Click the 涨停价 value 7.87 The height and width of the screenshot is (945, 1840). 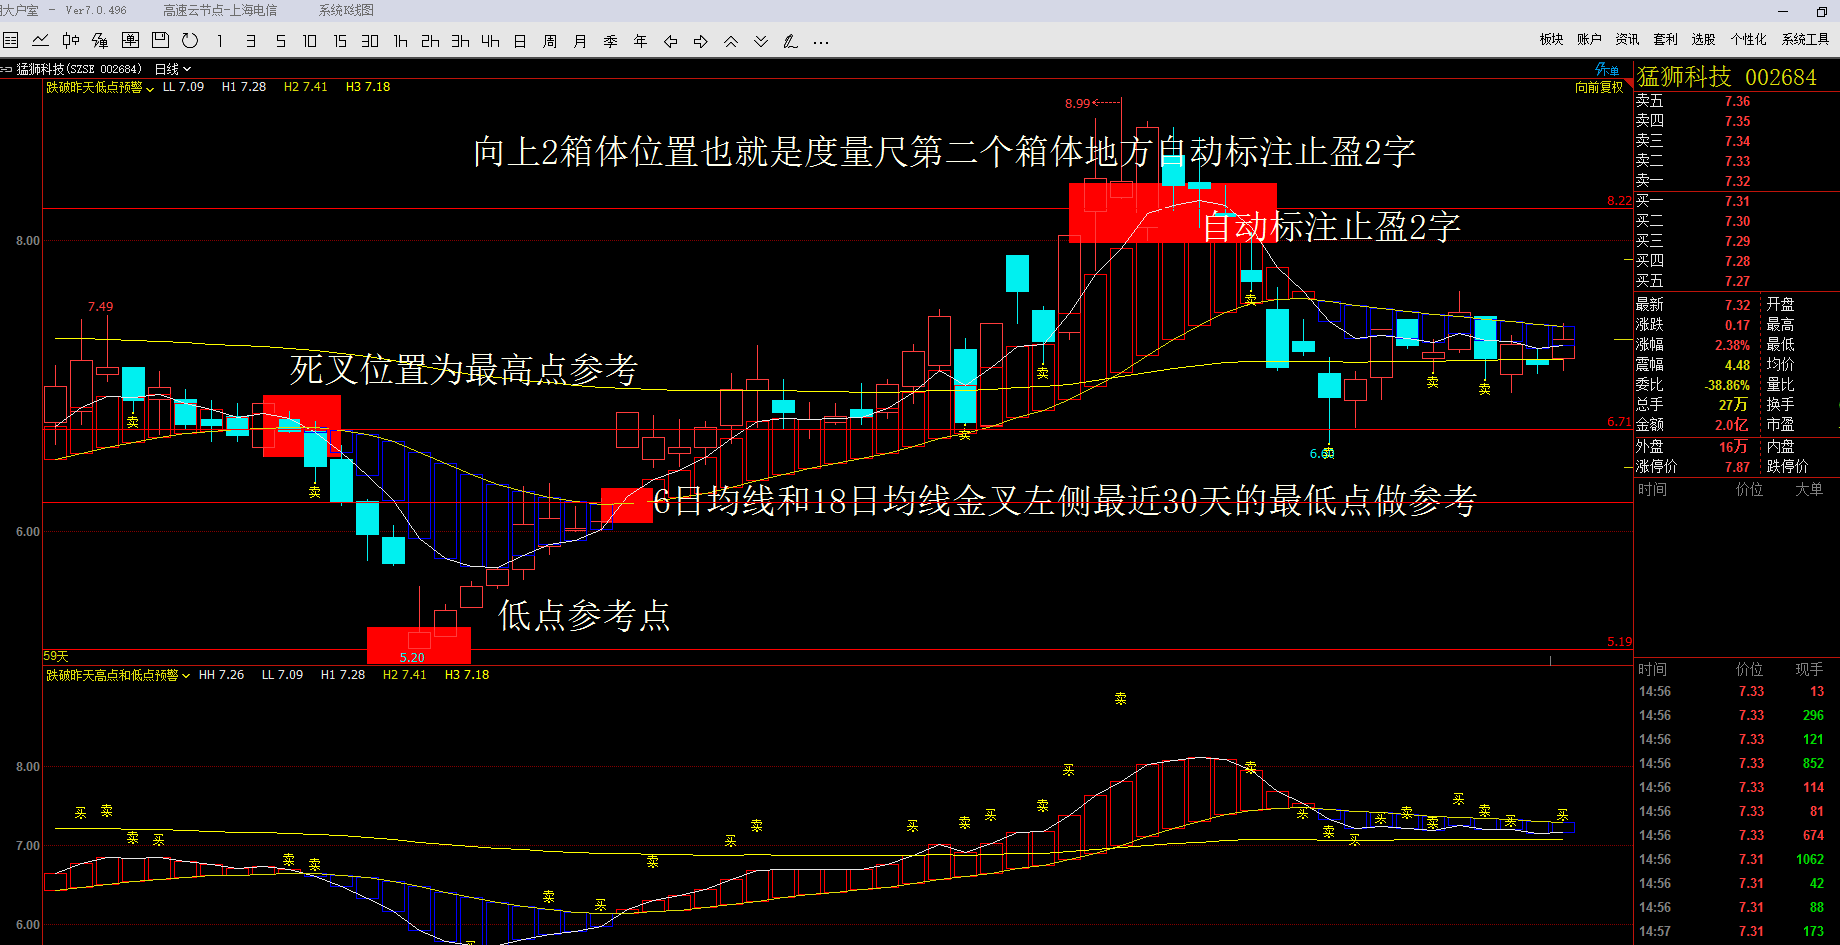click(1738, 467)
